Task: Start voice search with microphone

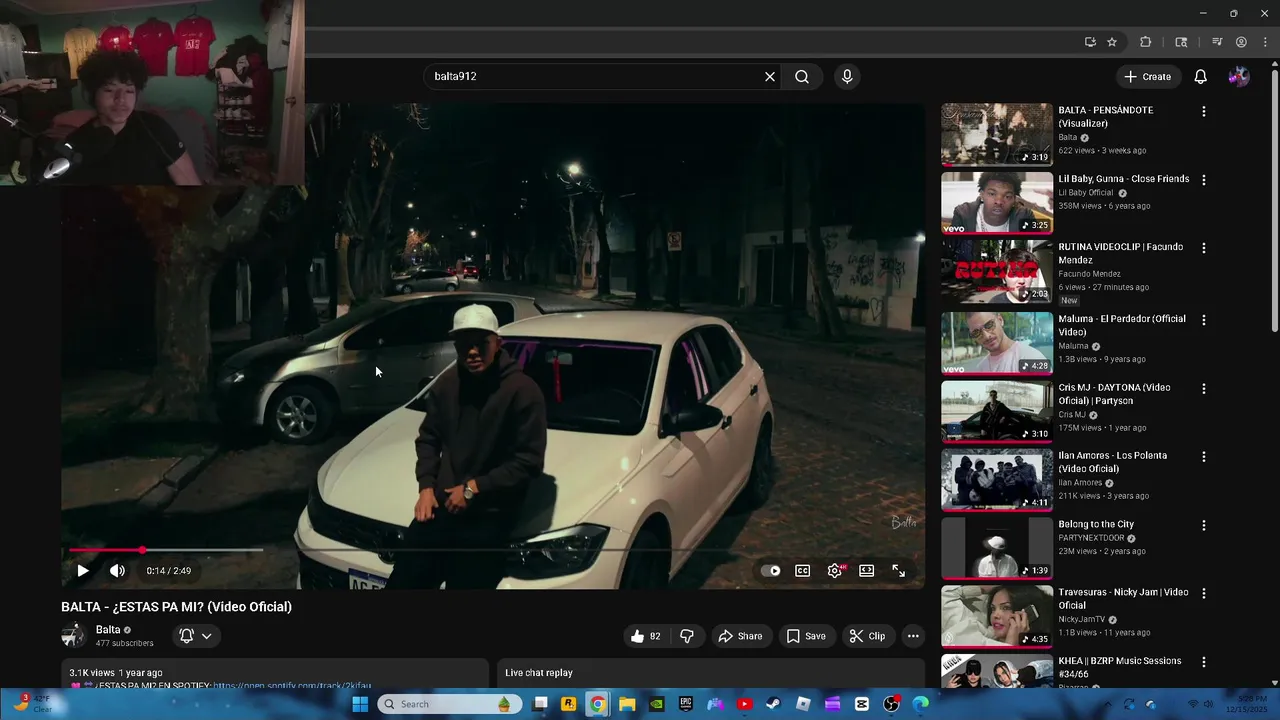Action: click(x=847, y=77)
